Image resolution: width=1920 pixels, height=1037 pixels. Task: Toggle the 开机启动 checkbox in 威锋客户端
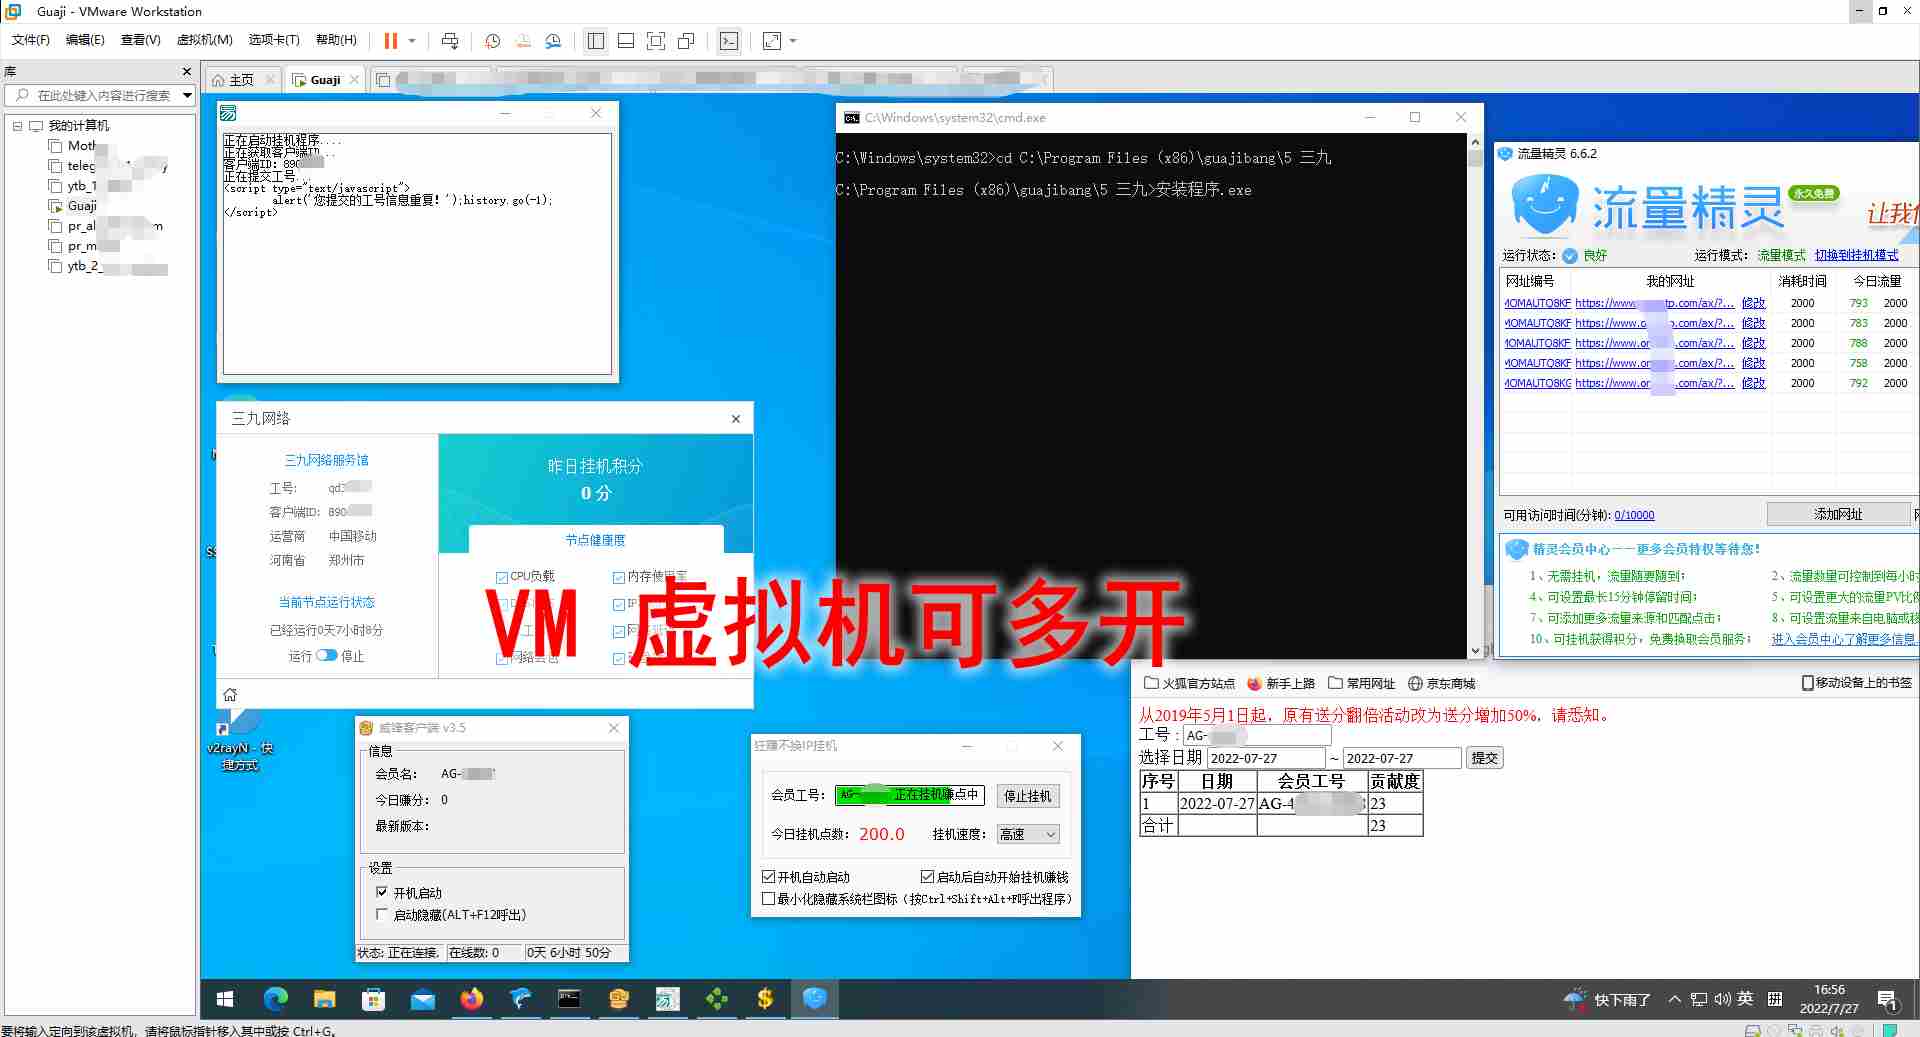pos(381,893)
